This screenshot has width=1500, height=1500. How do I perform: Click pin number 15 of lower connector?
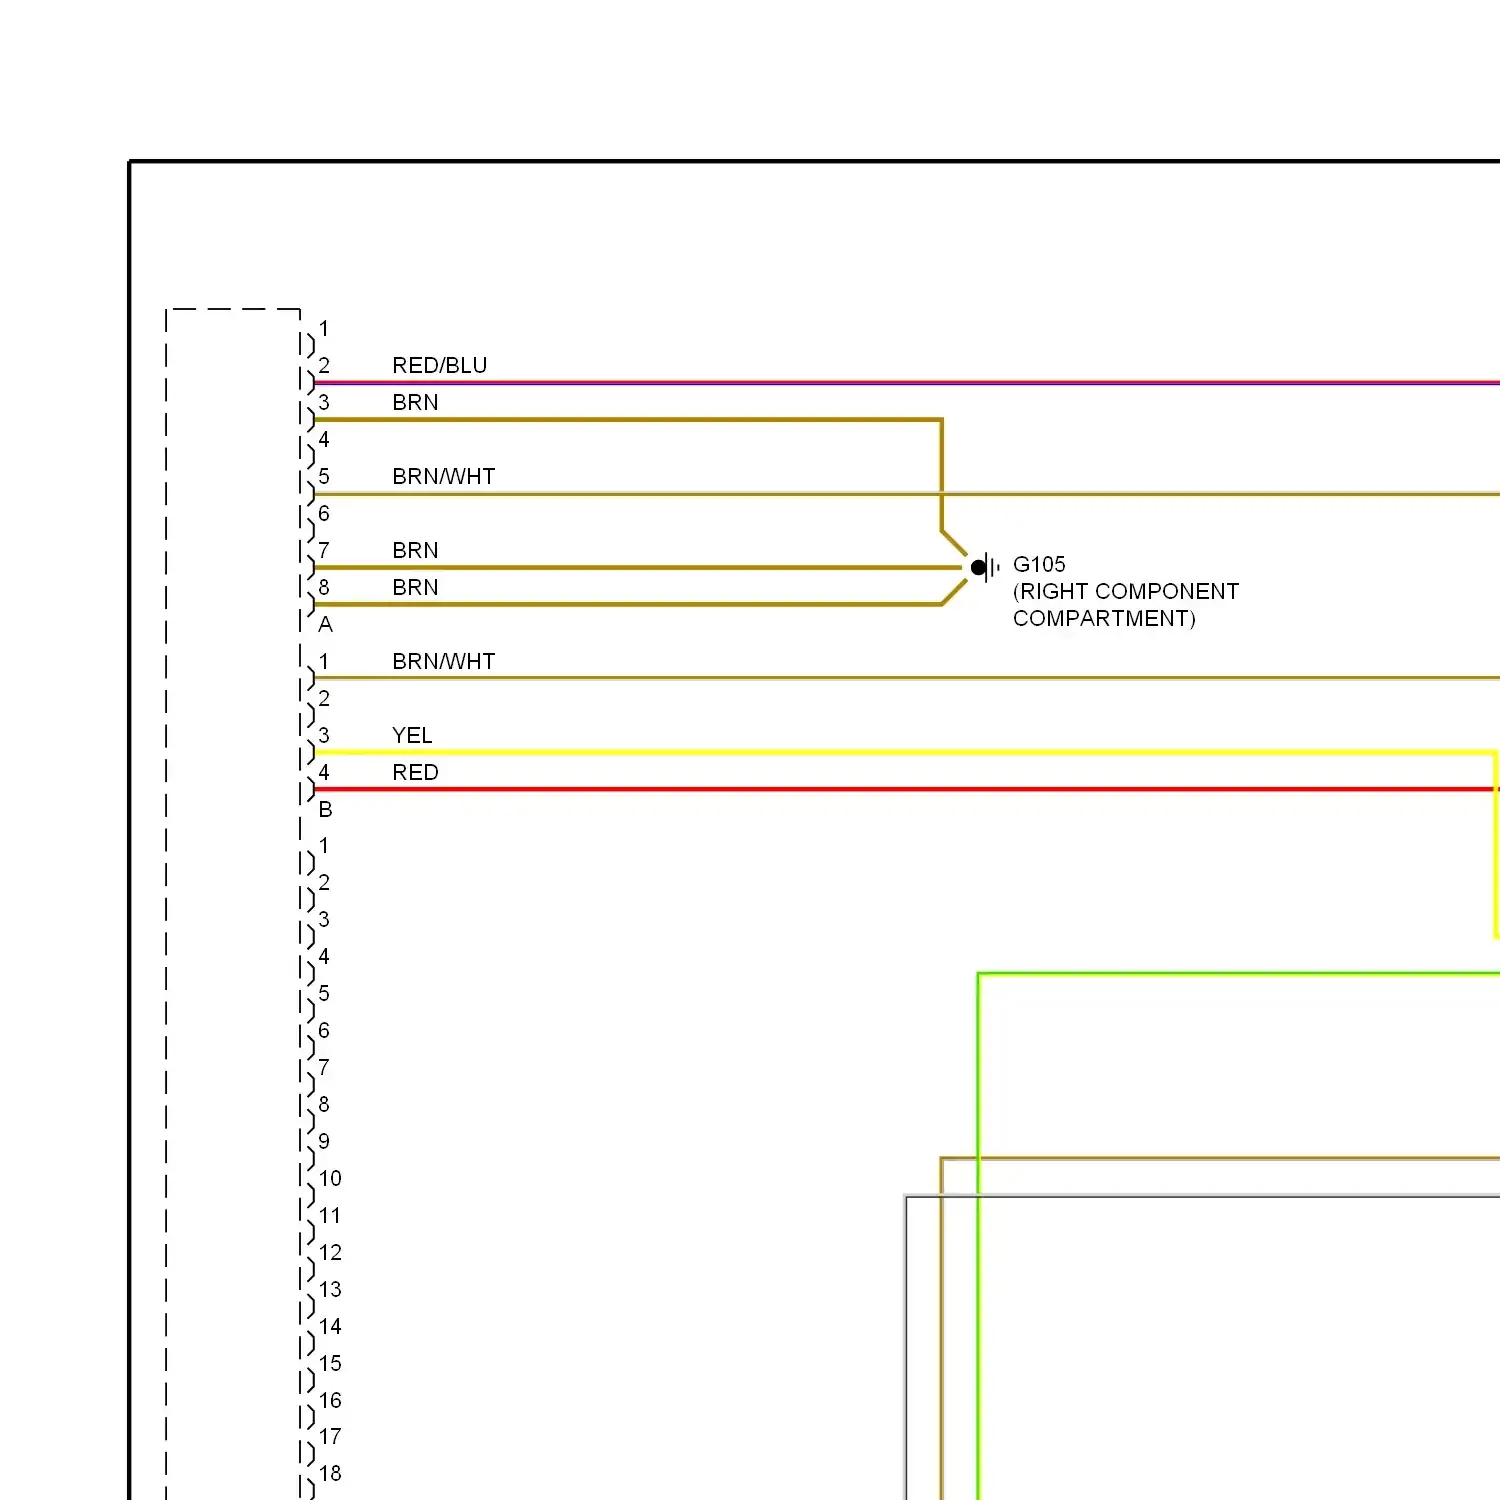pyautogui.click(x=330, y=1364)
